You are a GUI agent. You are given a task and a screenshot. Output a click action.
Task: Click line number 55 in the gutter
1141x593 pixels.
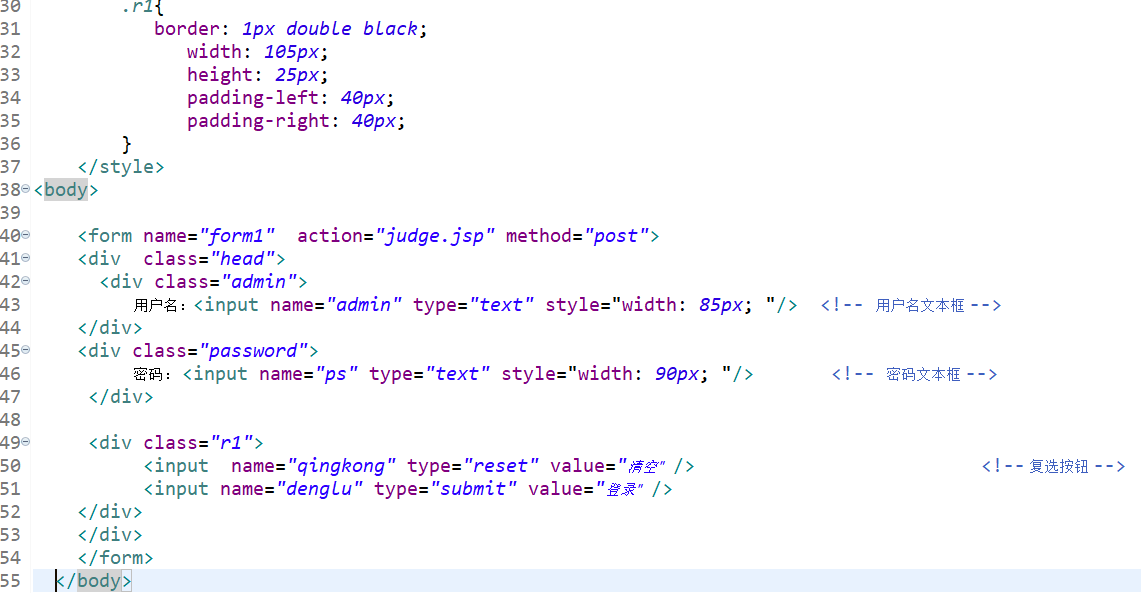pos(10,581)
